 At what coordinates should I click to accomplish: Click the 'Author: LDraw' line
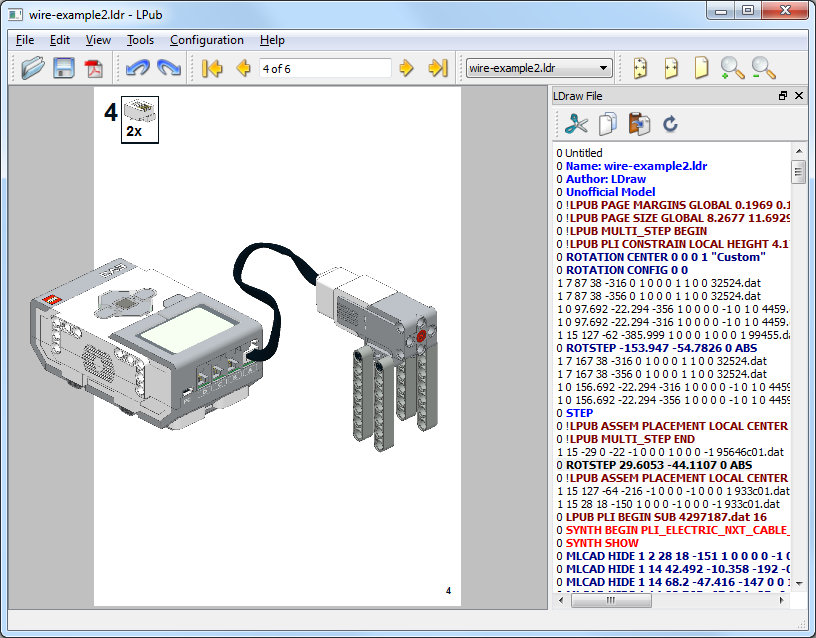(601, 179)
